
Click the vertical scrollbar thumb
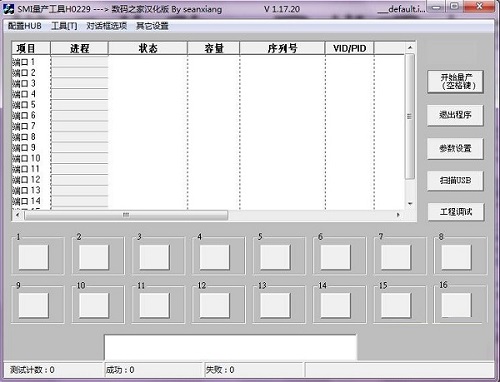[x=410, y=116]
